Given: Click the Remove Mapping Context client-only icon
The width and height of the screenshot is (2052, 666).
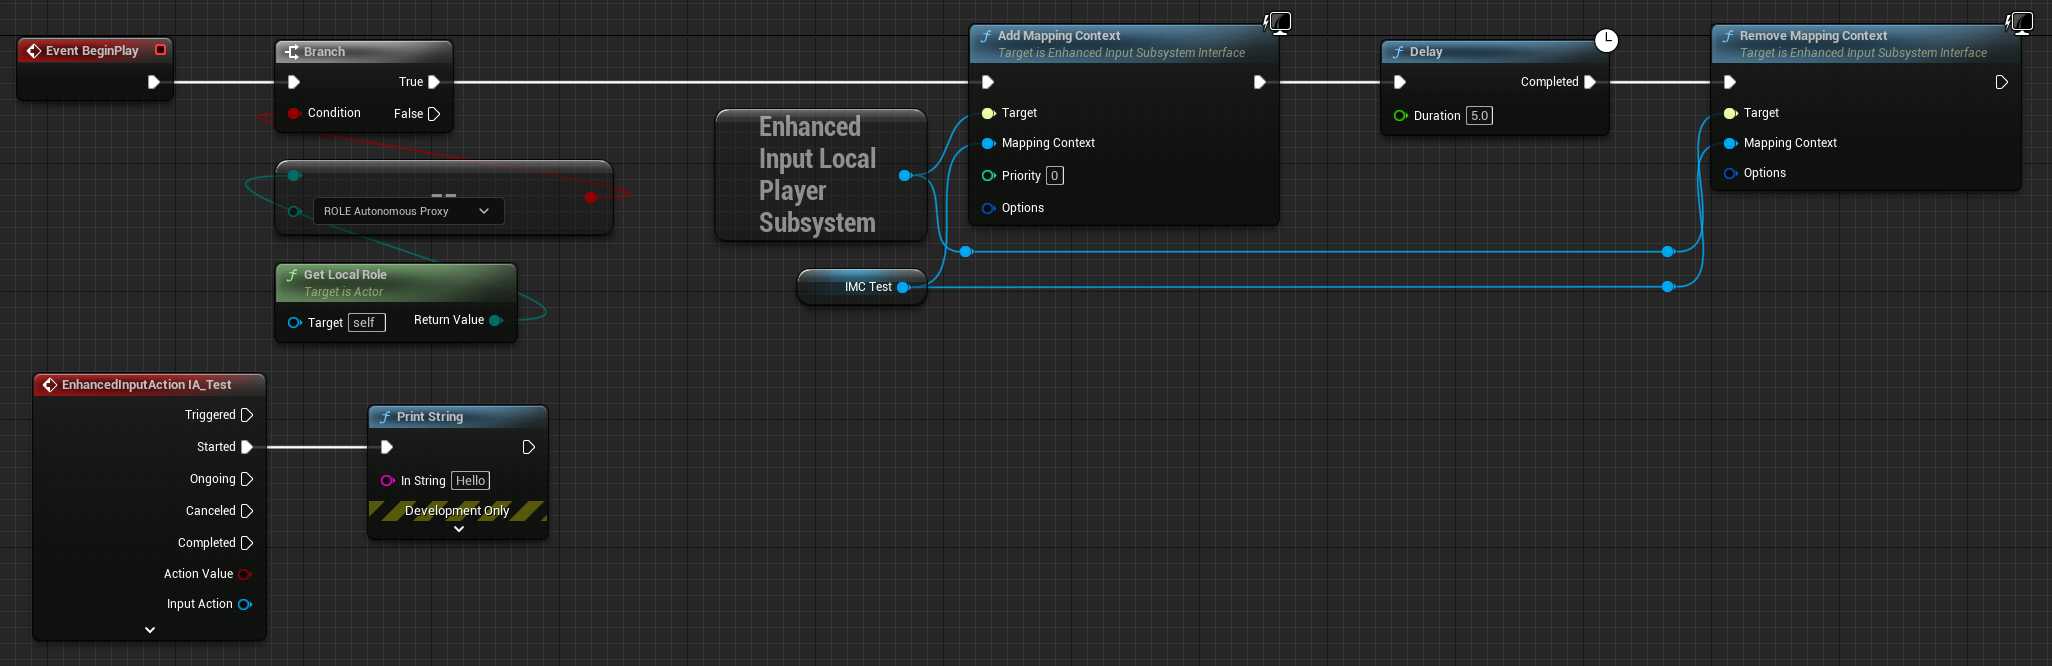Looking at the screenshot, I should click(2020, 22).
